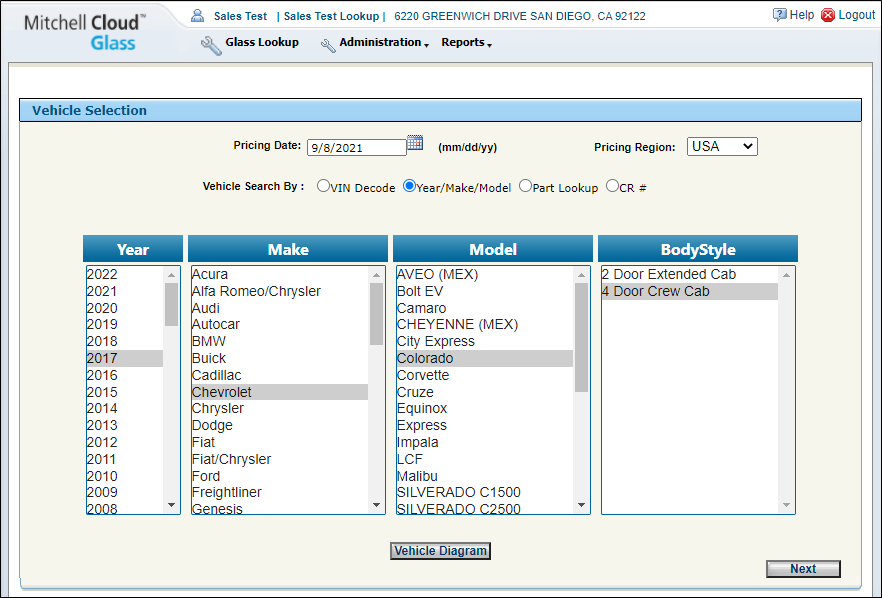Select Buick in the Make list
Screen dimensions: 882x598
(x=280, y=358)
